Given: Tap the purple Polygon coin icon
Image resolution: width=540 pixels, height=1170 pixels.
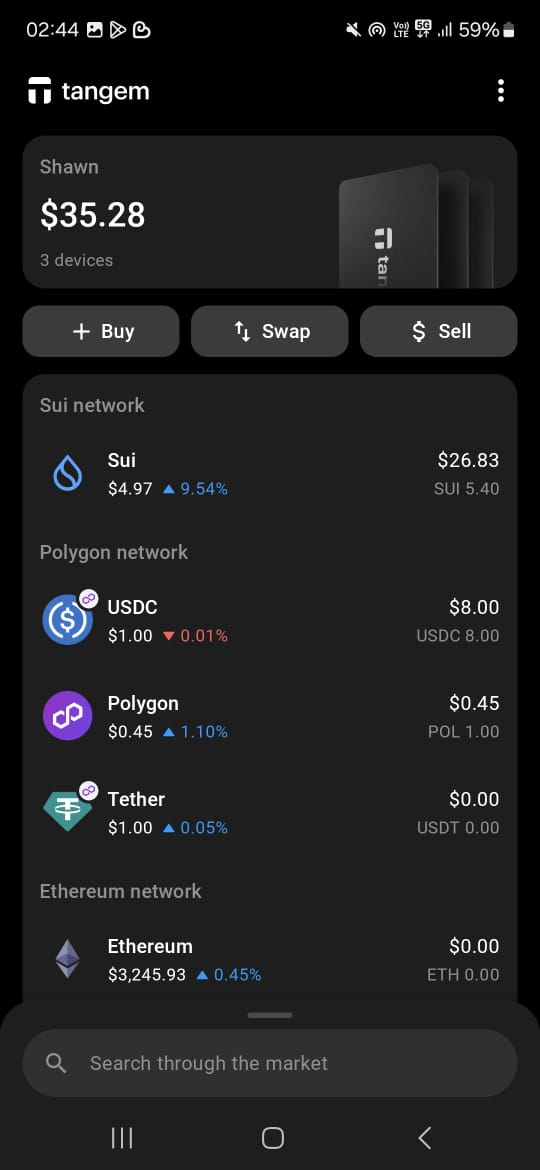Looking at the screenshot, I should click(x=68, y=716).
